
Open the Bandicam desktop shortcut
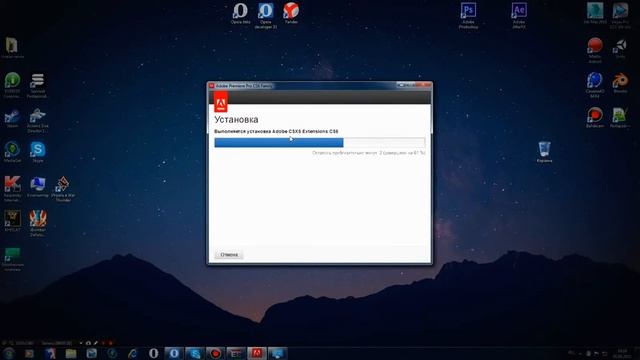point(595,118)
